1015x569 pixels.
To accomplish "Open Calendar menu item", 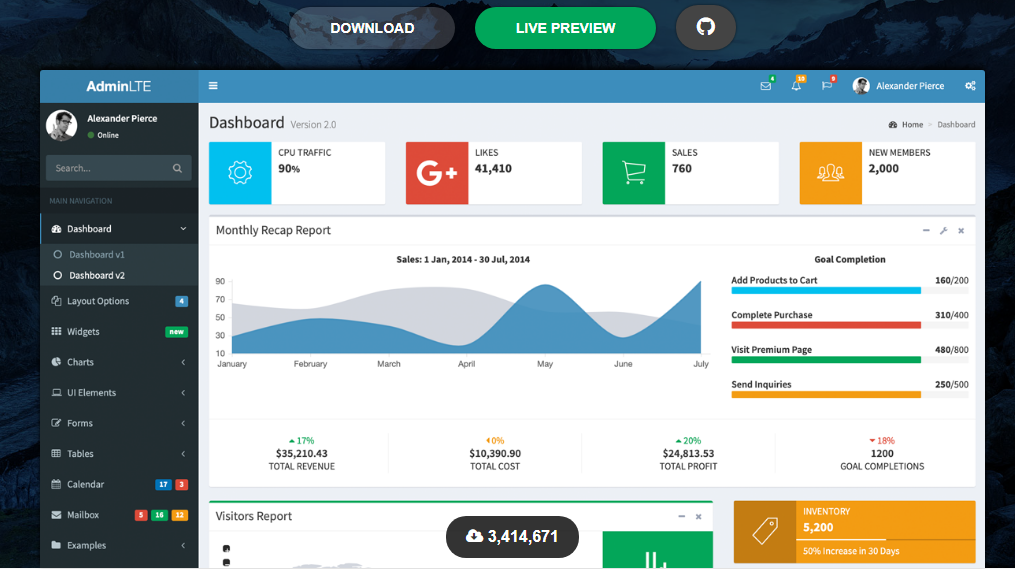I will tap(119, 484).
